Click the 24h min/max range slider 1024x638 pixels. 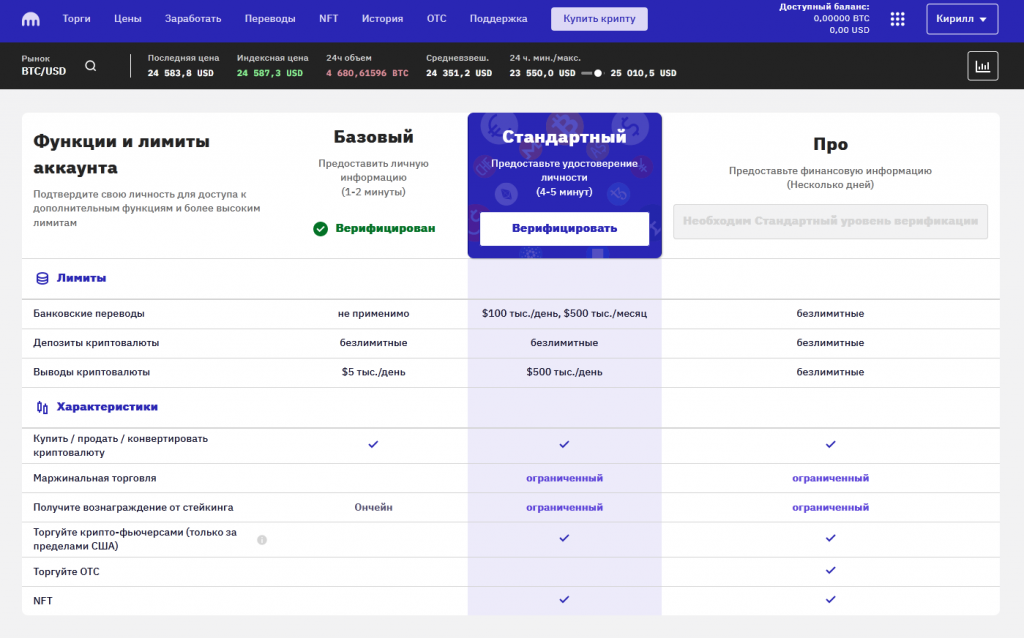click(x=598, y=73)
